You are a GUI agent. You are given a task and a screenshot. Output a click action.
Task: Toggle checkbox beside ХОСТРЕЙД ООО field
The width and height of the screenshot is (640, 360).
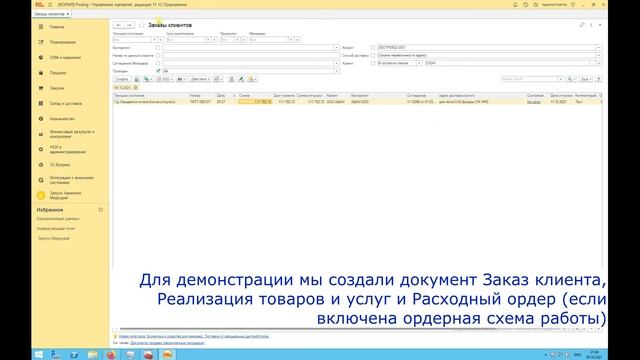373,48
